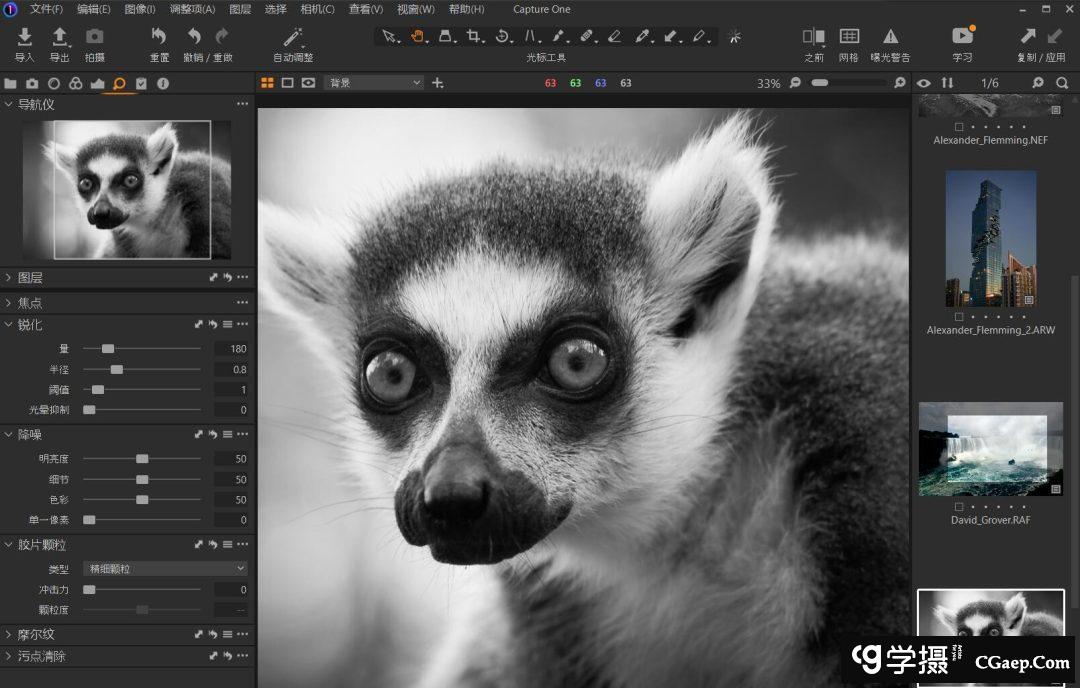Select the Crop cursor tool
This screenshot has height=688, width=1080.
click(474, 37)
